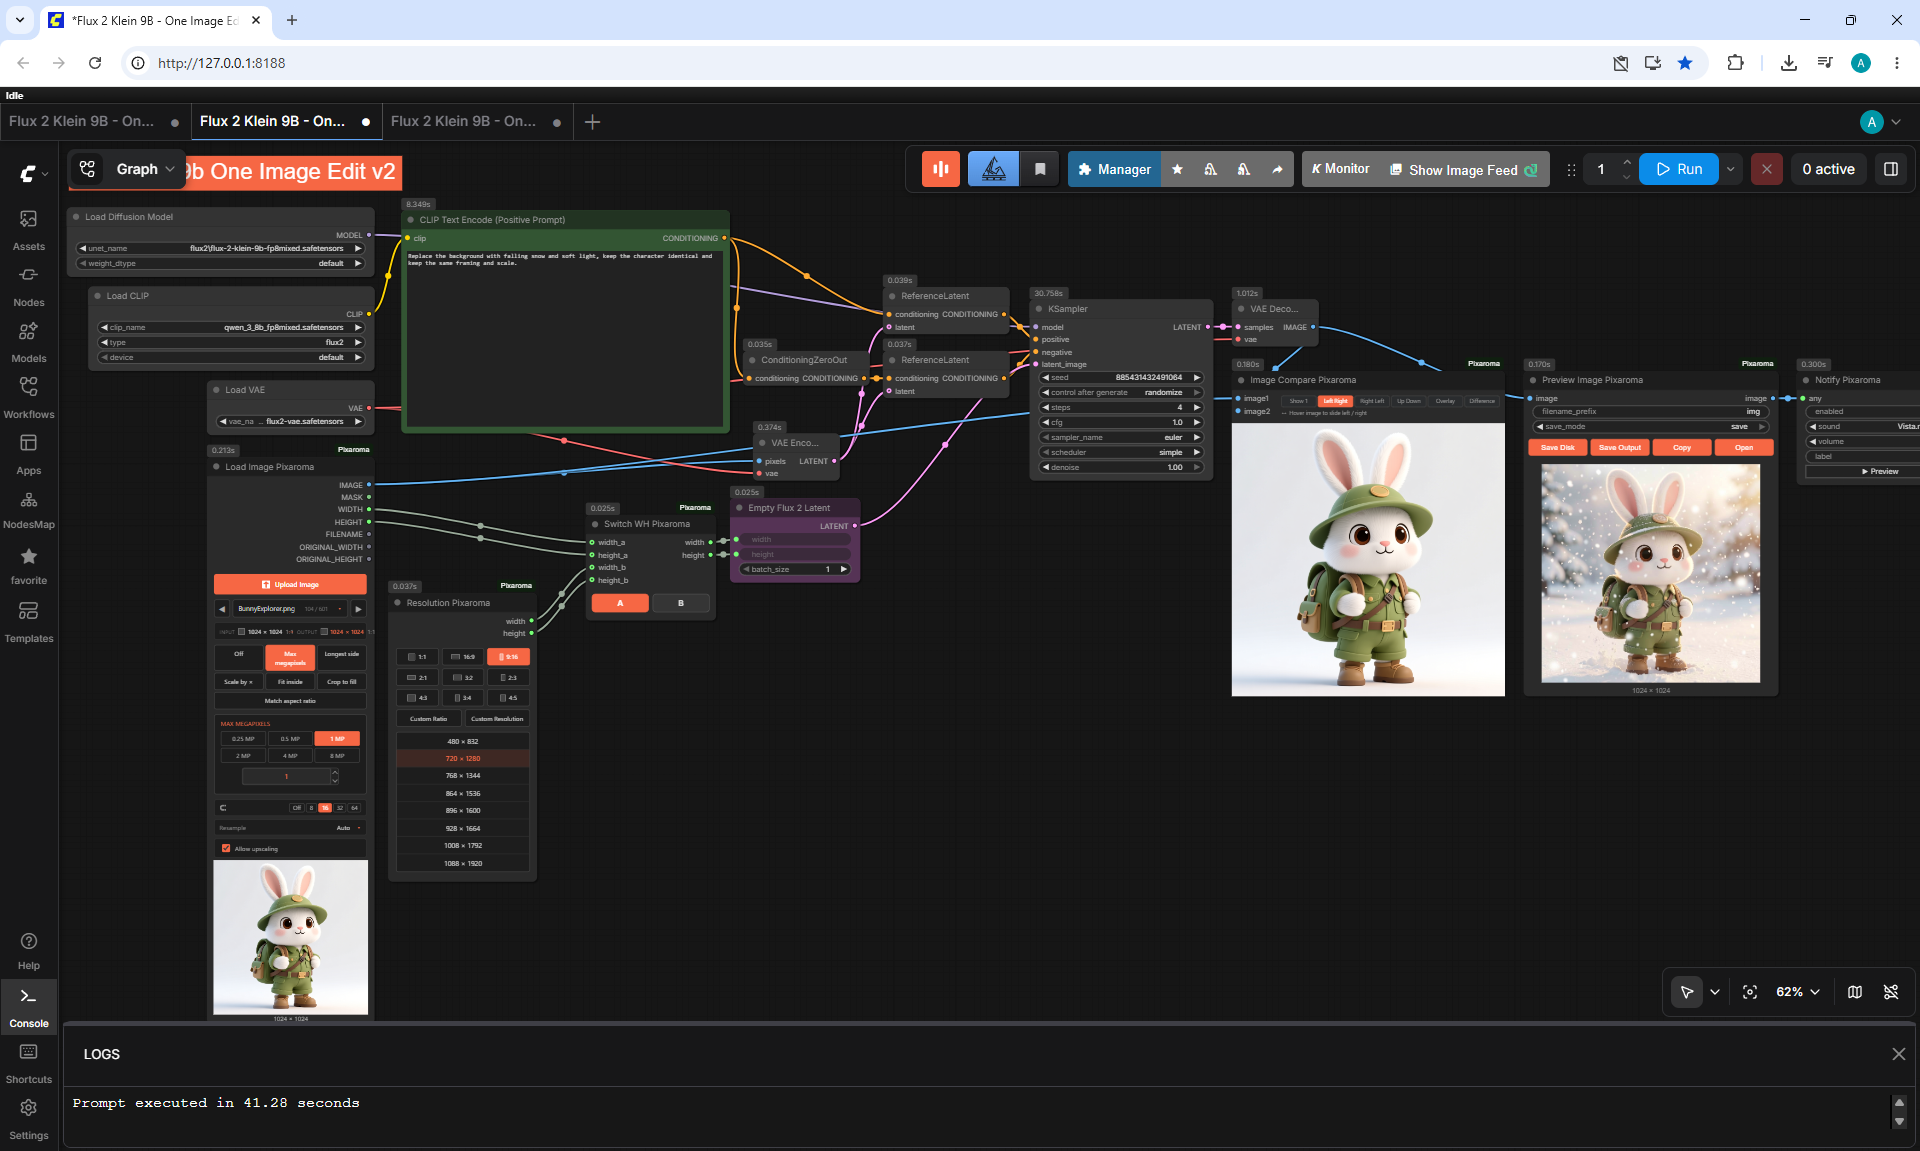Viewport: 1920px width, 1151px height.
Task: Select 1088 × 1920 resolution preset
Action: pyautogui.click(x=463, y=863)
